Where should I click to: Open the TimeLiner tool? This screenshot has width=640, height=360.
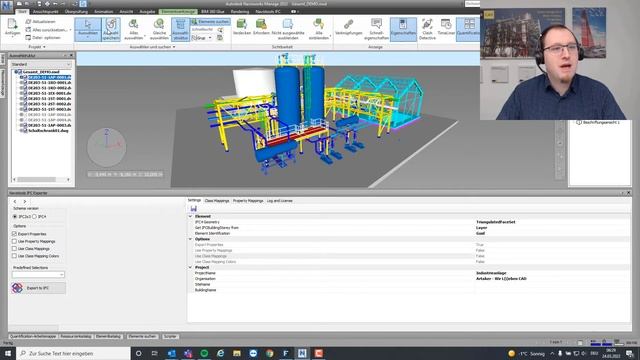(446, 27)
